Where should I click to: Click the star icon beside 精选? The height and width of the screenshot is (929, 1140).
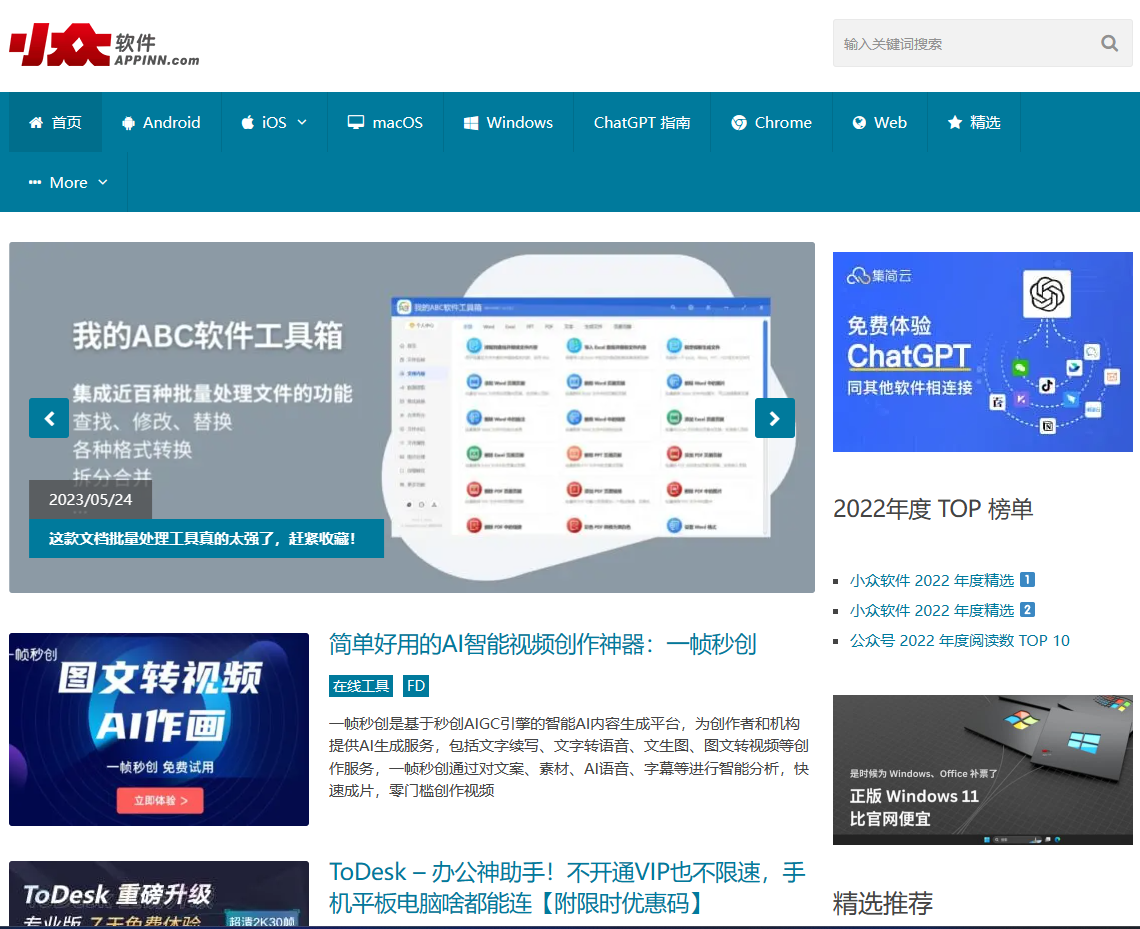[x=955, y=122]
